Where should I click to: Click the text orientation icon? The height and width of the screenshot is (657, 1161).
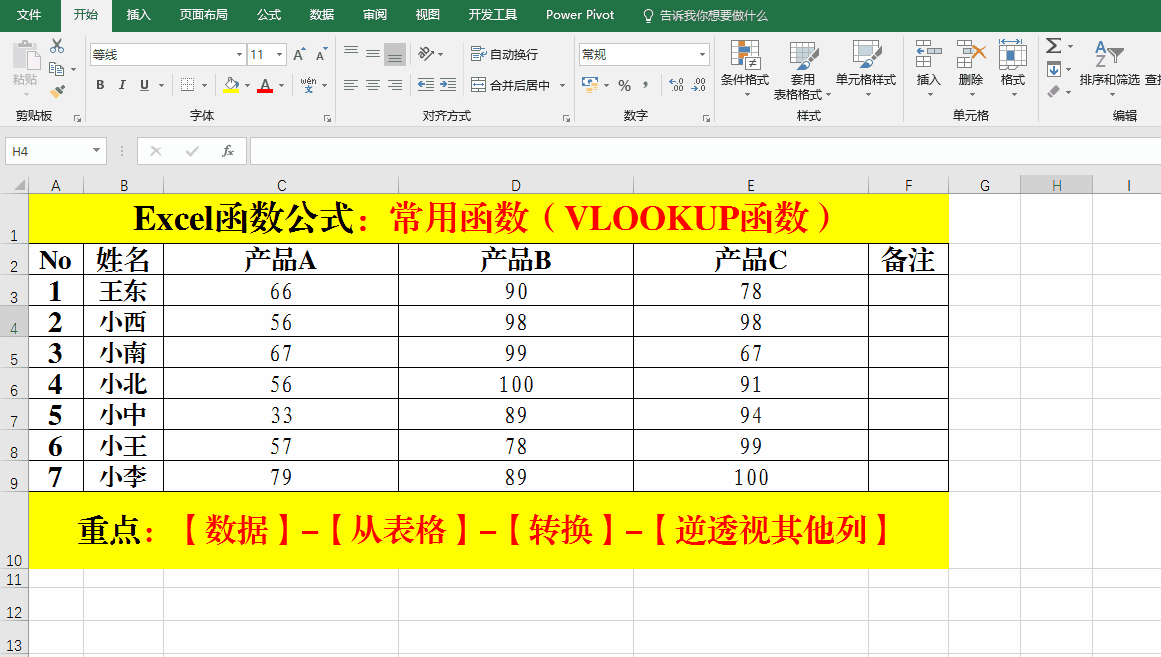click(426, 53)
